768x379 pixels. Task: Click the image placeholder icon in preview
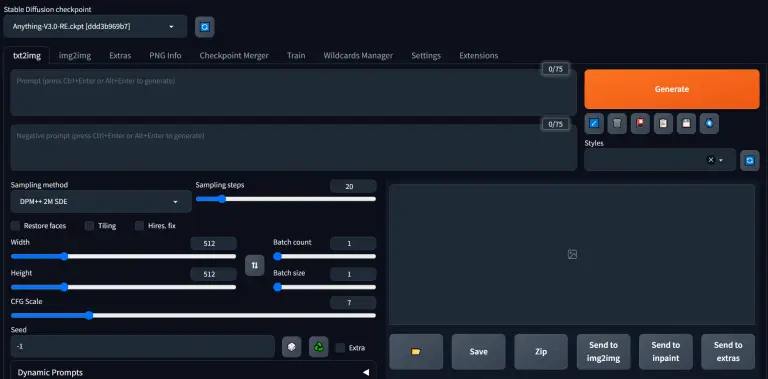coord(572,254)
